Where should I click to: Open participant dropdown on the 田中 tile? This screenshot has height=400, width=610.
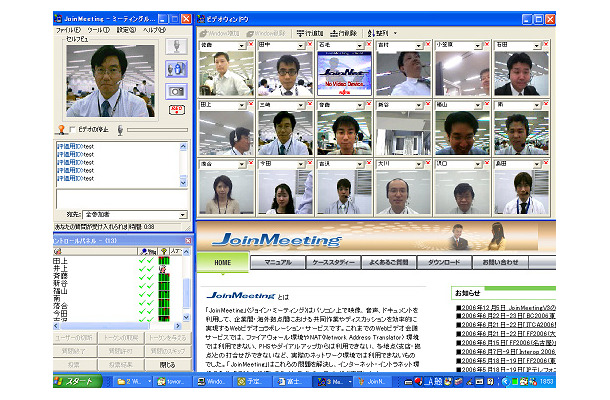[x=301, y=46]
